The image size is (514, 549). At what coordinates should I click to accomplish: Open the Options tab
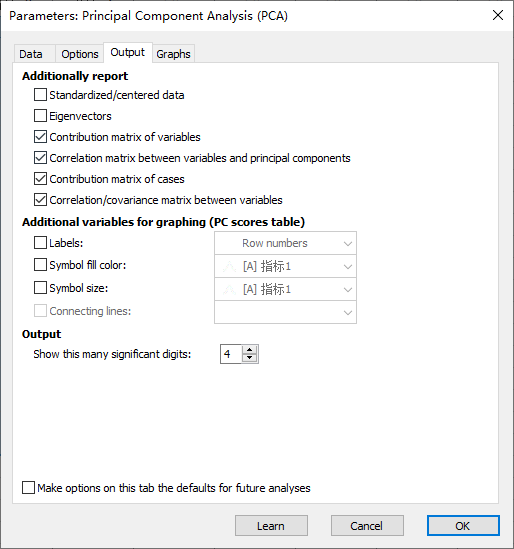coord(79,54)
